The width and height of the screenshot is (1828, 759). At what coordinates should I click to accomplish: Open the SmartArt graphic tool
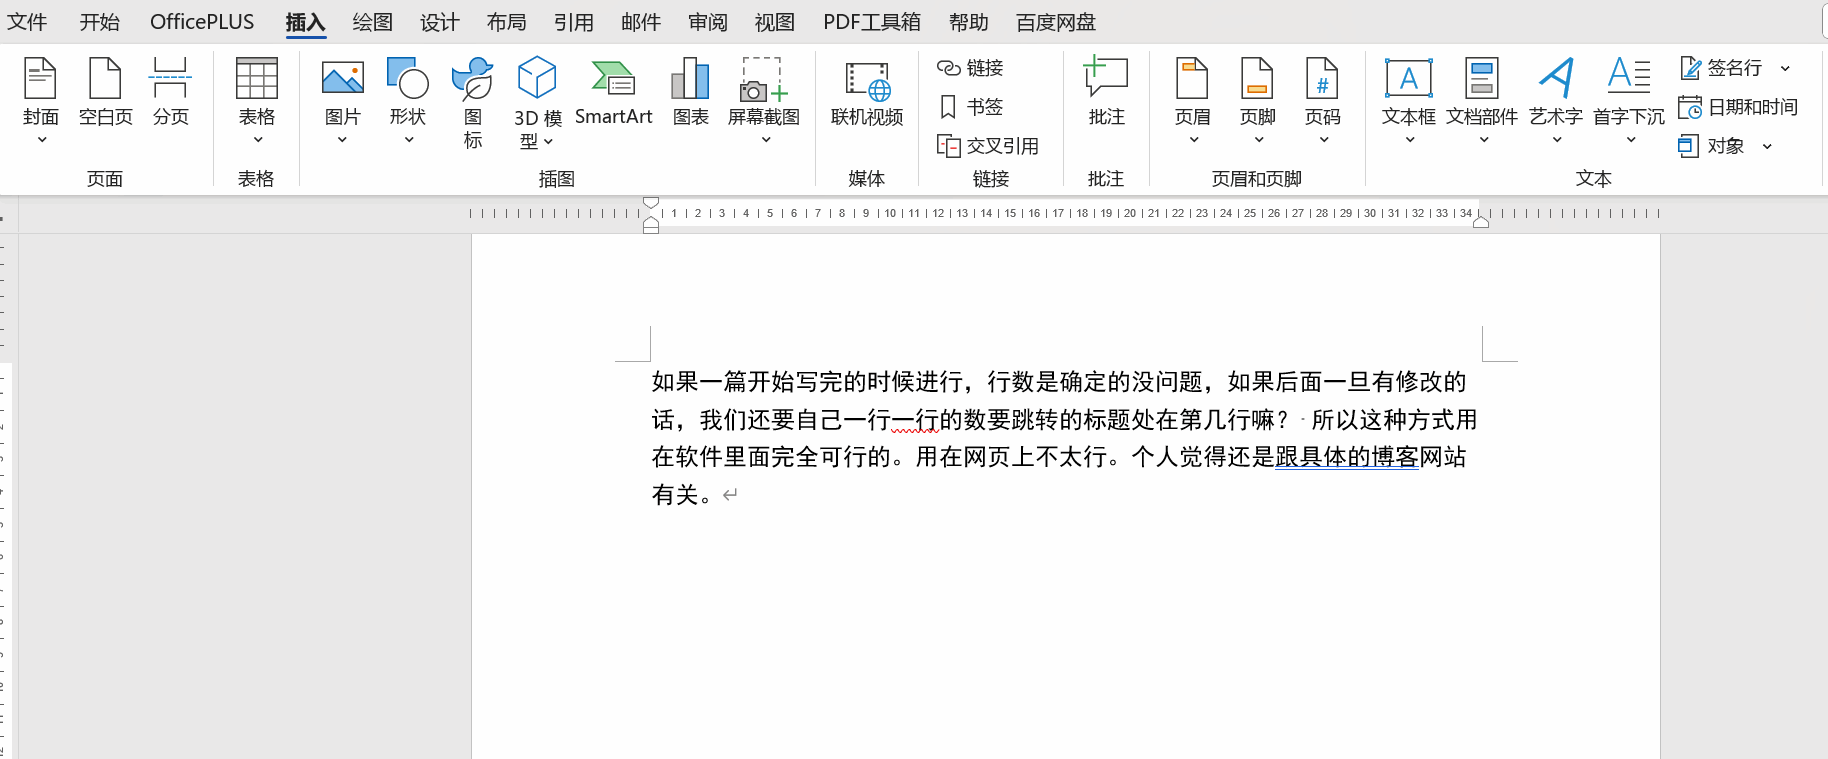click(x=613, y=92)
